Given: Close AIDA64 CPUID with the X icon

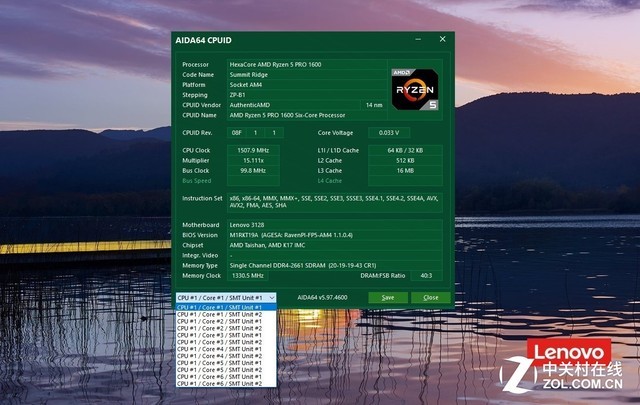Looking at the screenshot, I should click(x=442, y=39).
